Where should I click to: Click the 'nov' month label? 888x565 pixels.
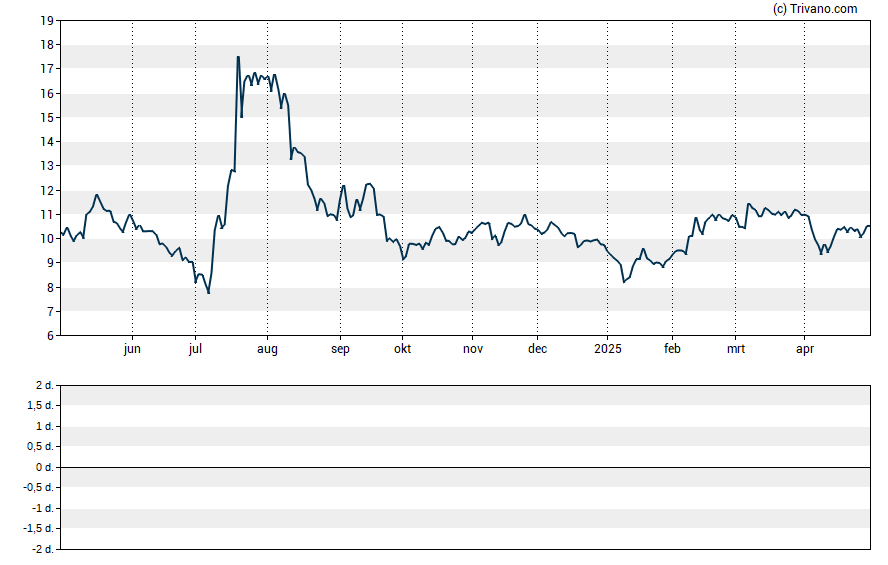coord(473,349)
